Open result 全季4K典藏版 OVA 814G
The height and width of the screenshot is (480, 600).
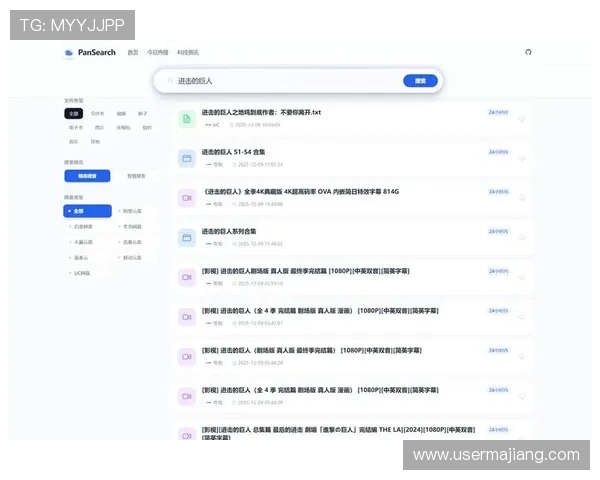pos(300,192)
